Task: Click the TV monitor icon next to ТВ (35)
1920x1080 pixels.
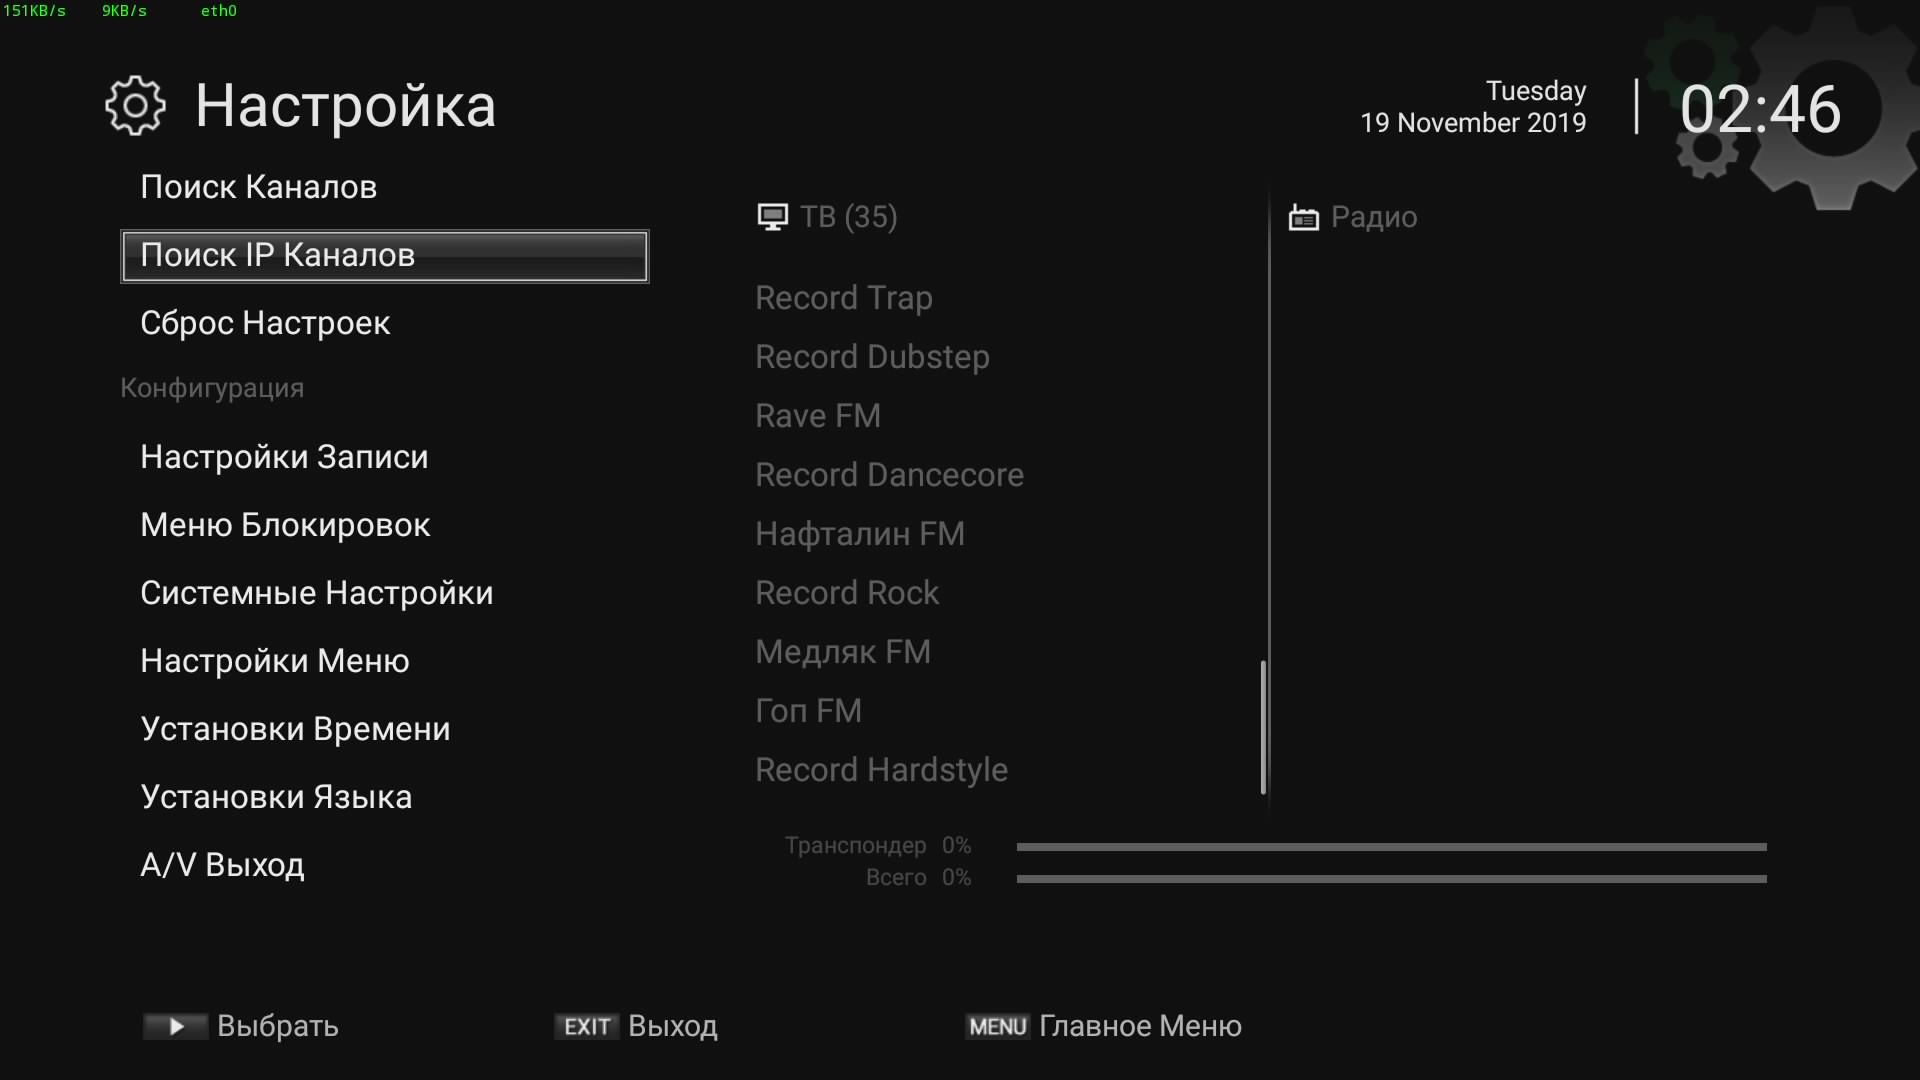Action: click(x=772, y=217)
